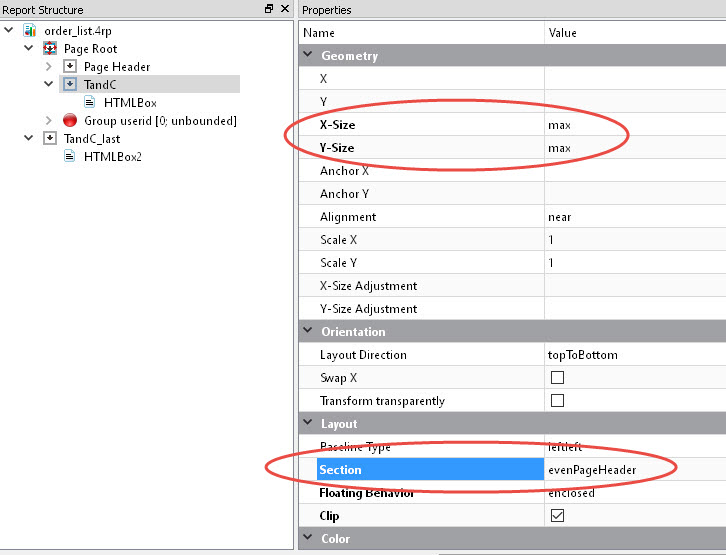Viewport: 726px width, 555px height.
Task: Click the HTMLBox document icon
Action: (x=90, y=102)
